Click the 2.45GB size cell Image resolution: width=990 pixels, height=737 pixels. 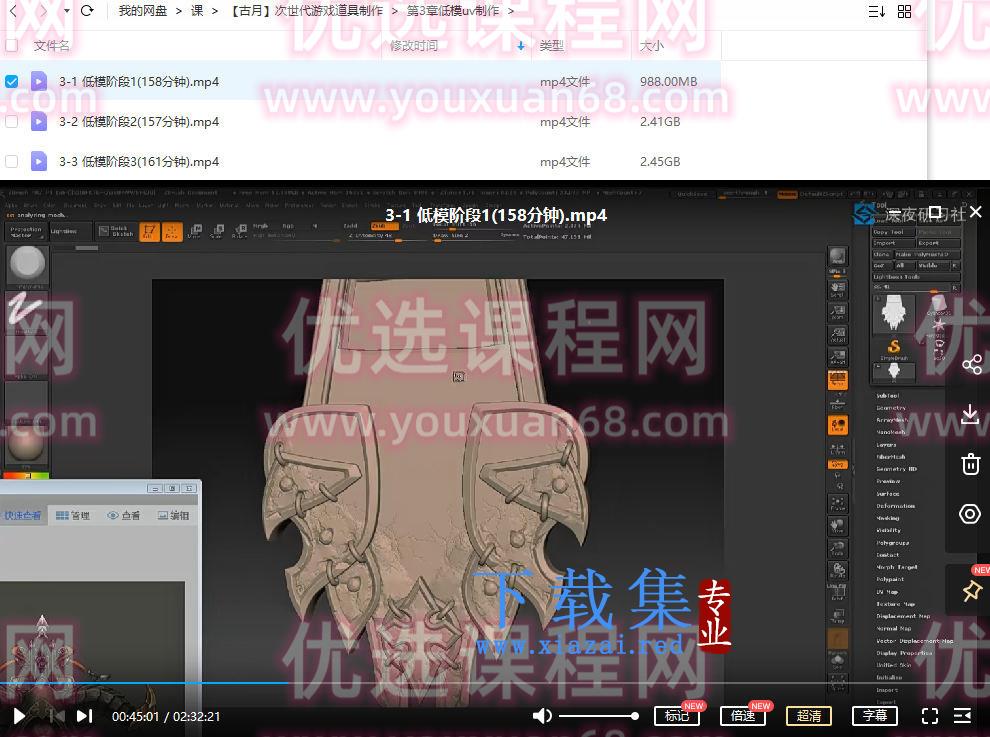point(660,161)
